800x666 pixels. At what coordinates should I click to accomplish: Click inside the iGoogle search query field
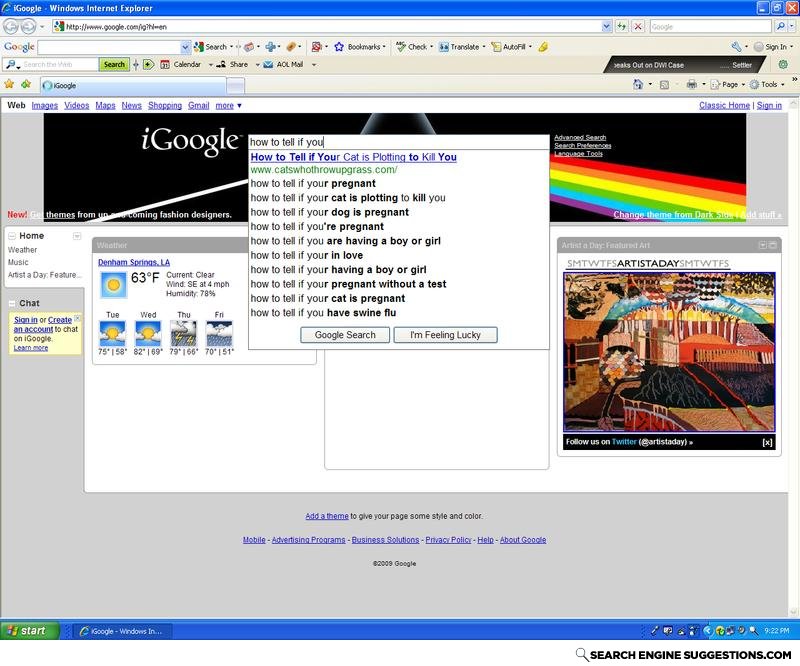point(398,142)
